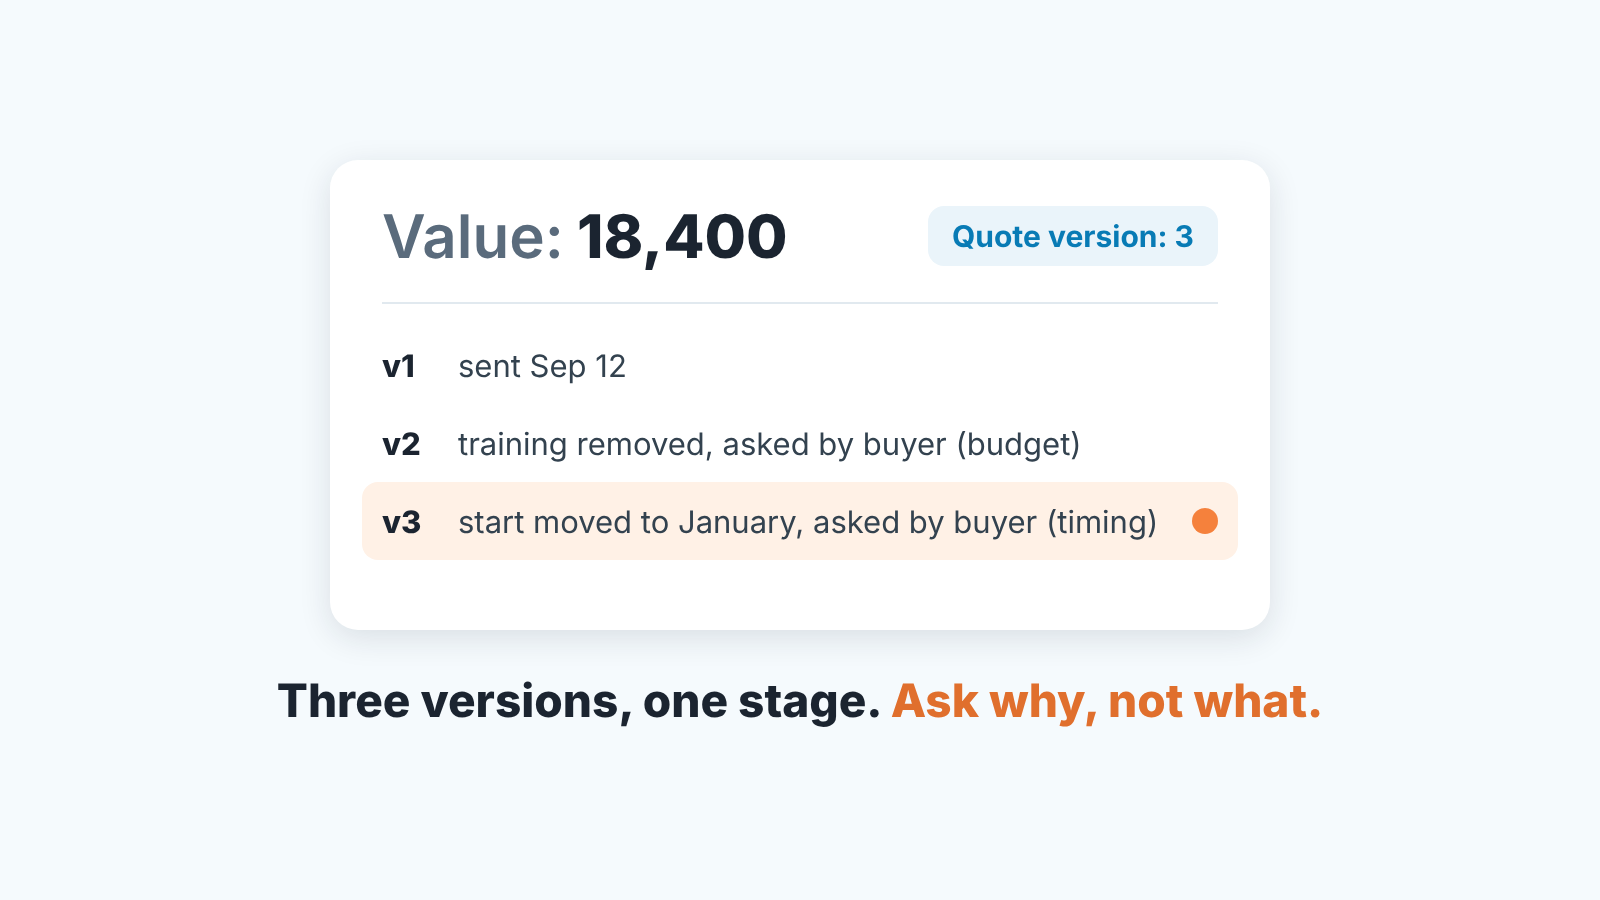
Task: Click the white card's empty bottom area
Action: pyautogui.click(x=800, y=595)
